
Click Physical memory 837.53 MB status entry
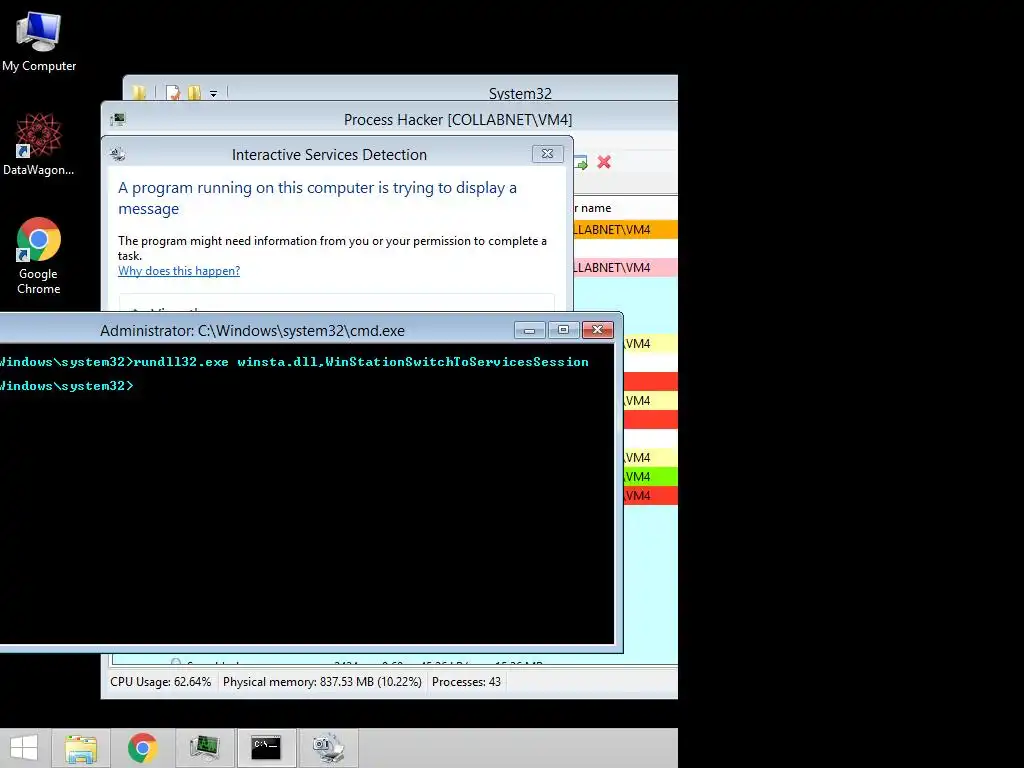pos(322,682)
